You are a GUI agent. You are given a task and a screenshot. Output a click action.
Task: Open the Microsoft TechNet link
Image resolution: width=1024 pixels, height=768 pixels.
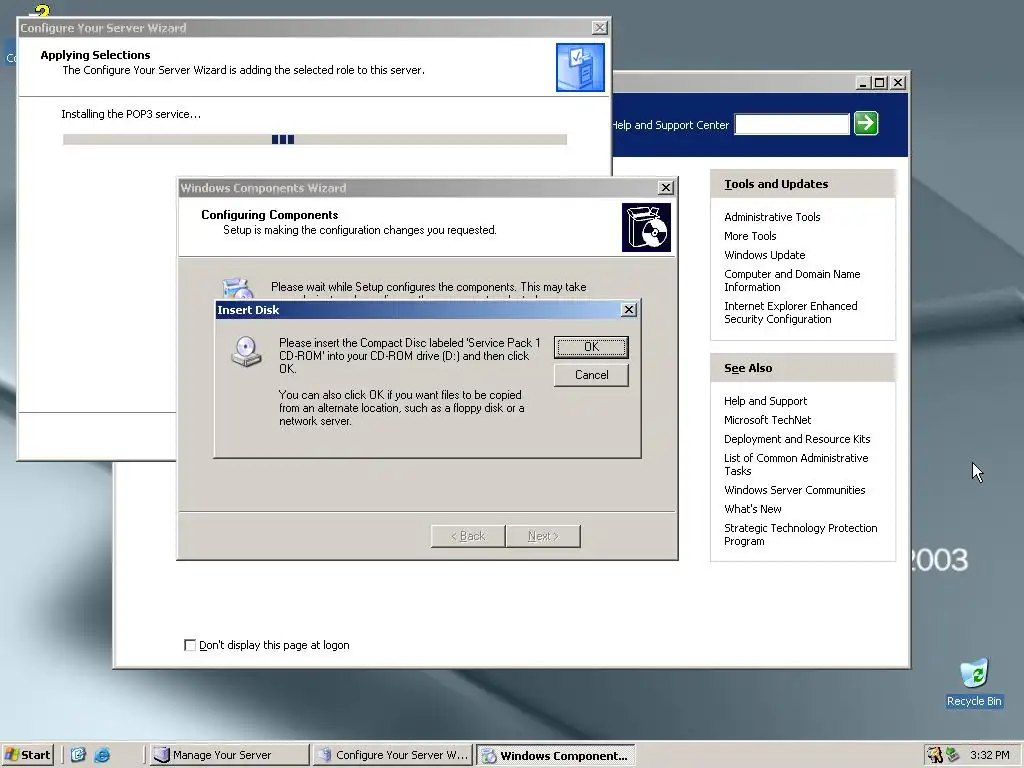(767, 420)
